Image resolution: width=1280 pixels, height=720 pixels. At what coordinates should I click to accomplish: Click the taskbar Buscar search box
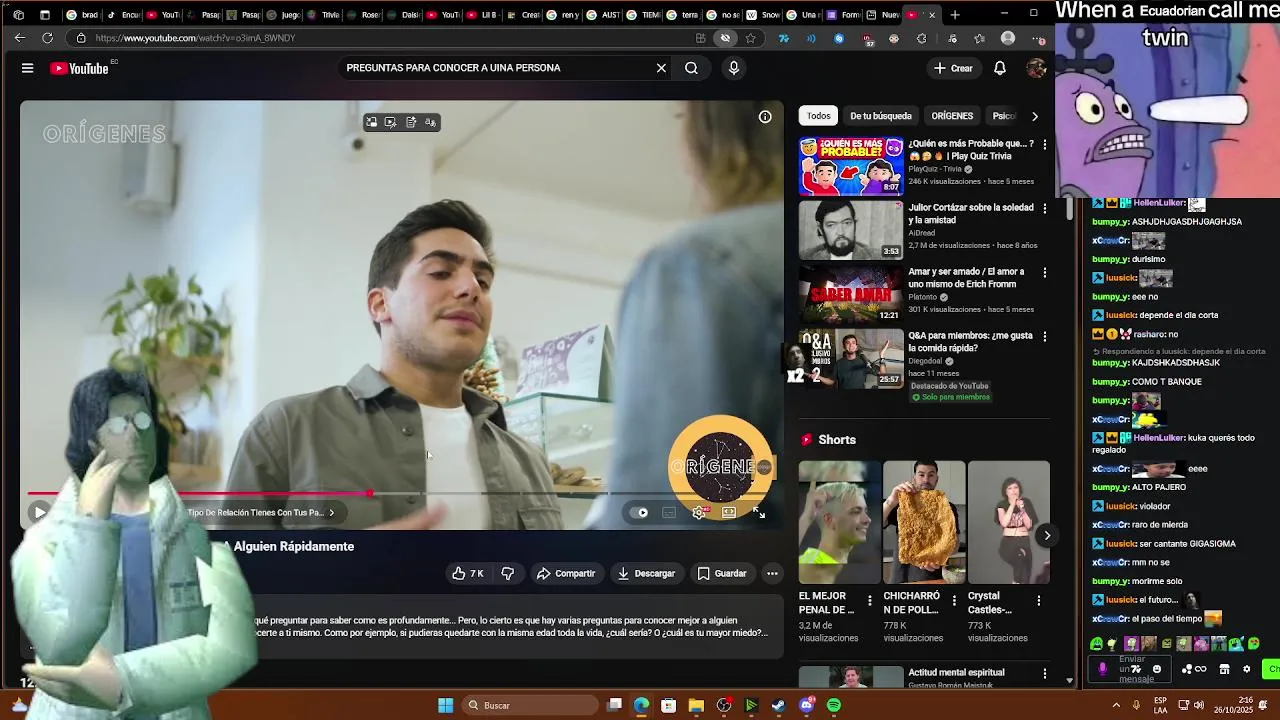[x=530, y=705]
